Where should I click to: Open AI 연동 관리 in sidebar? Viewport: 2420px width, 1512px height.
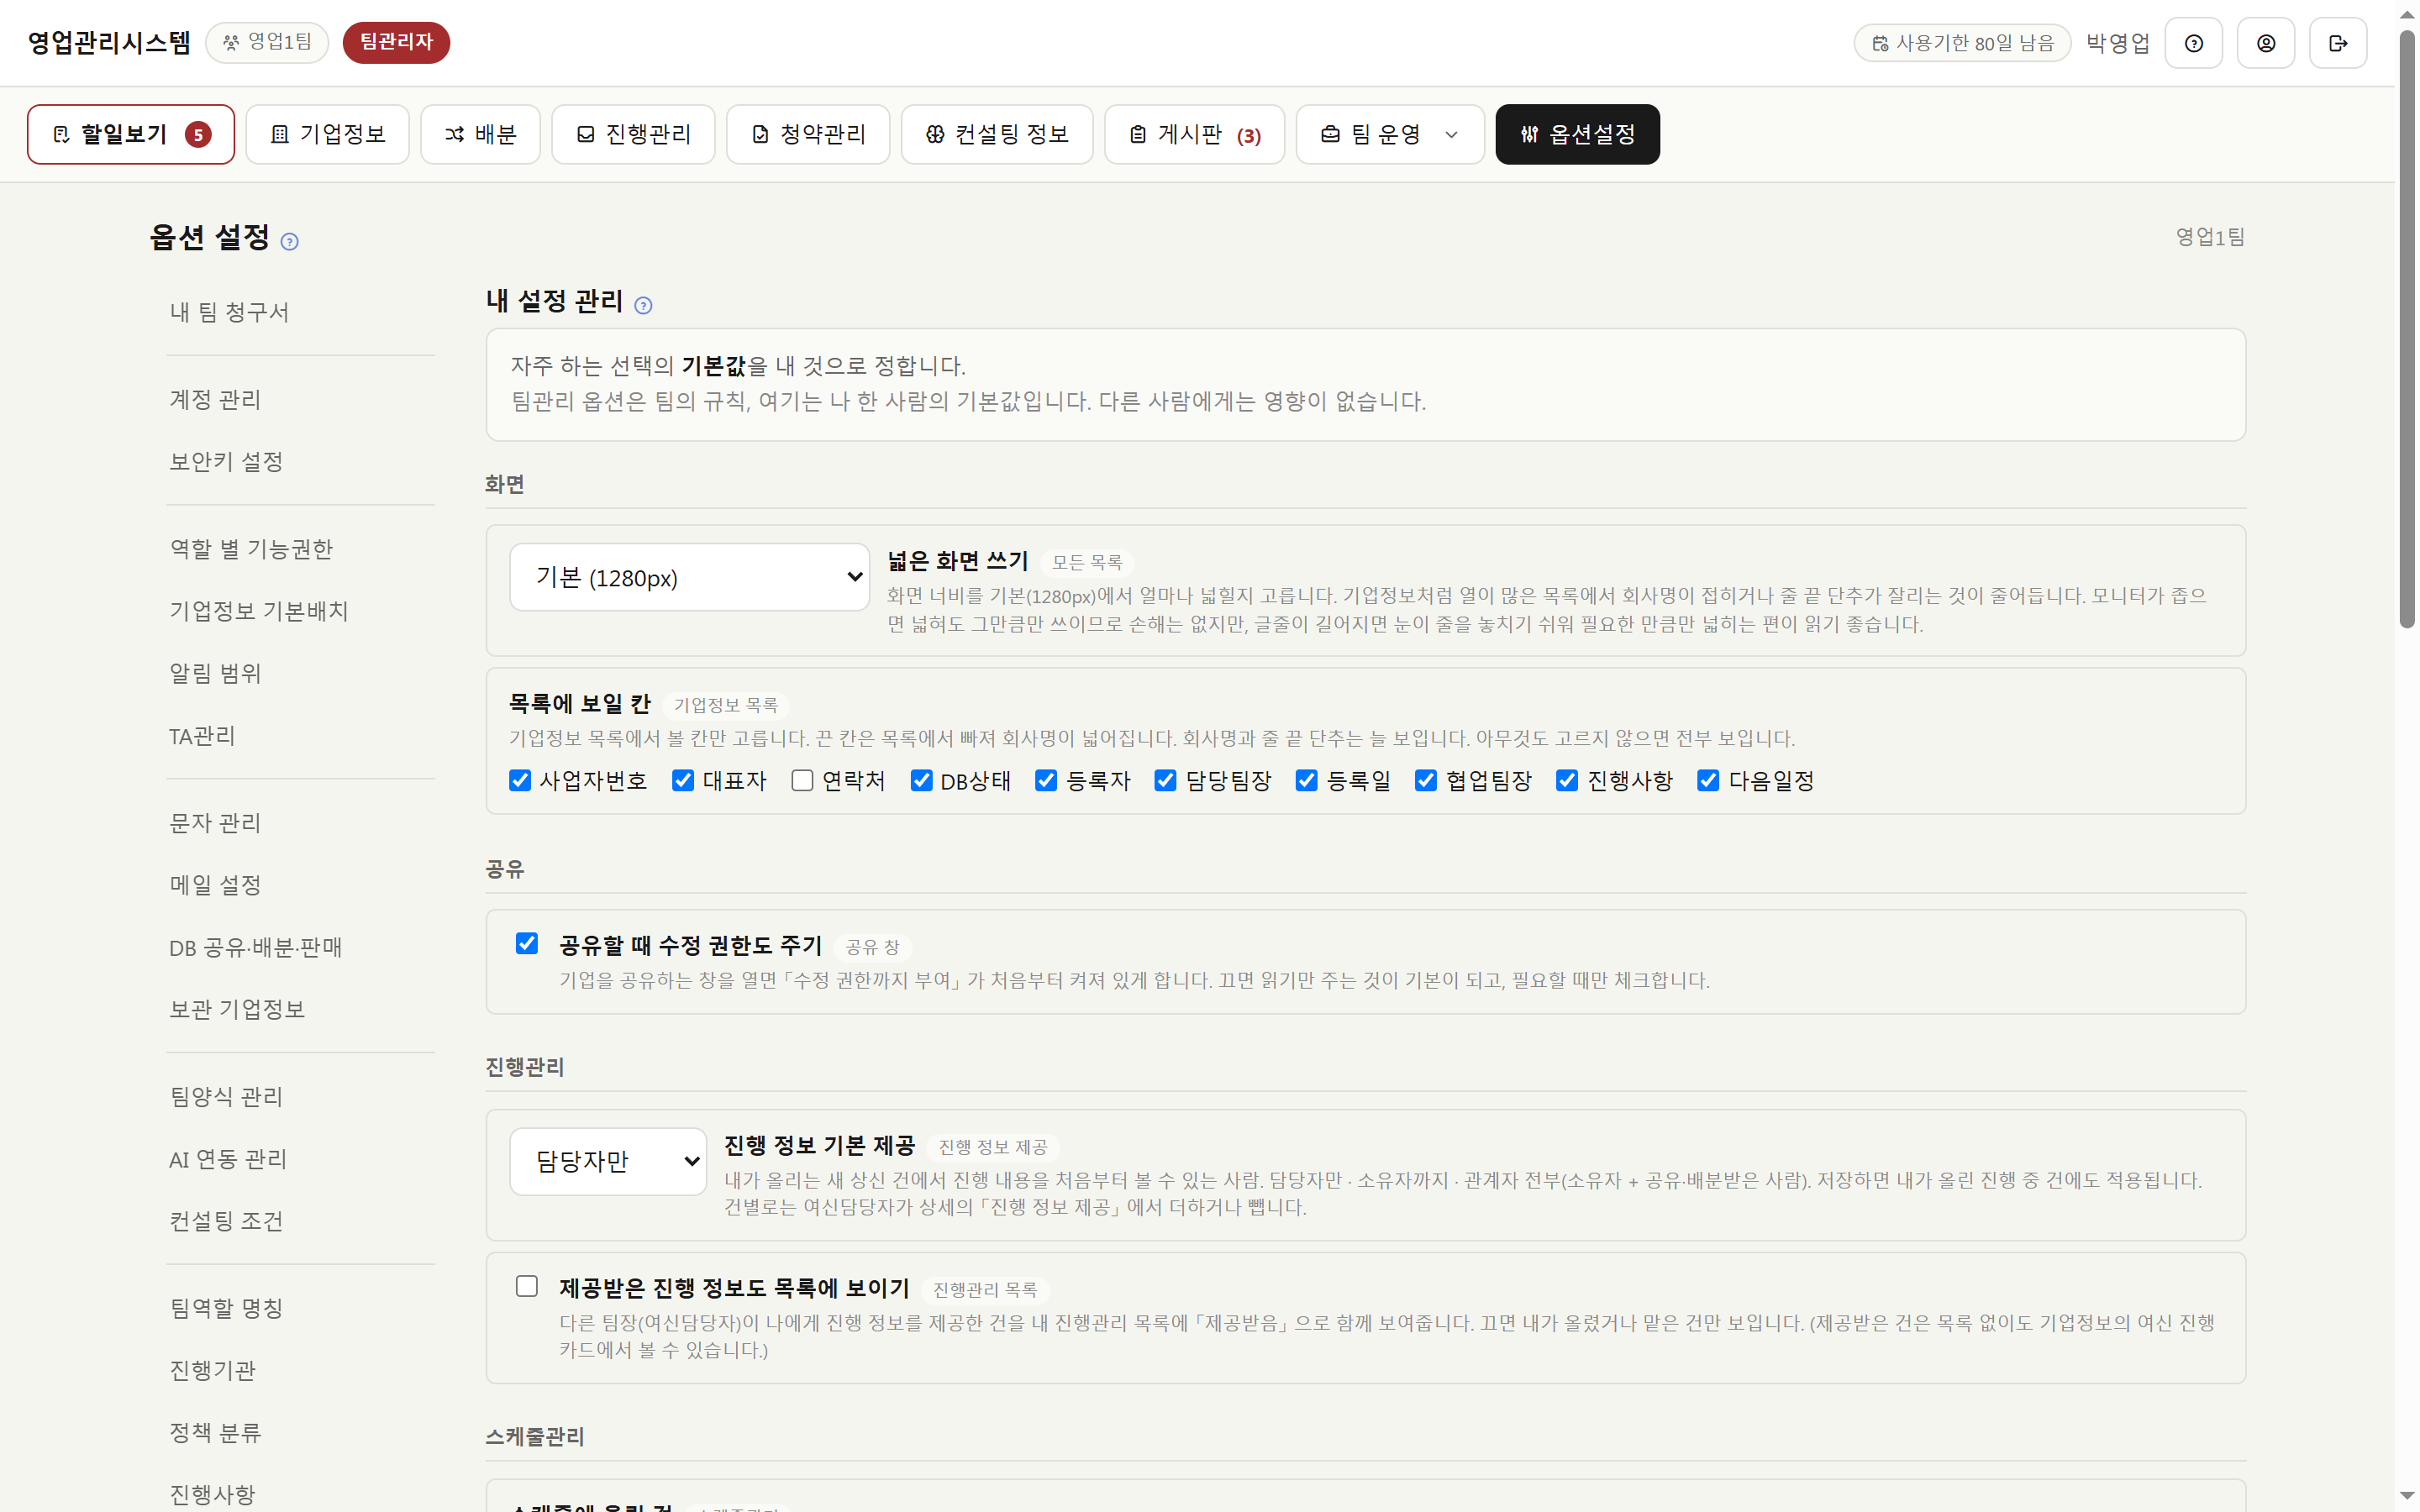pyautogui.click(x=228, y=1159)
